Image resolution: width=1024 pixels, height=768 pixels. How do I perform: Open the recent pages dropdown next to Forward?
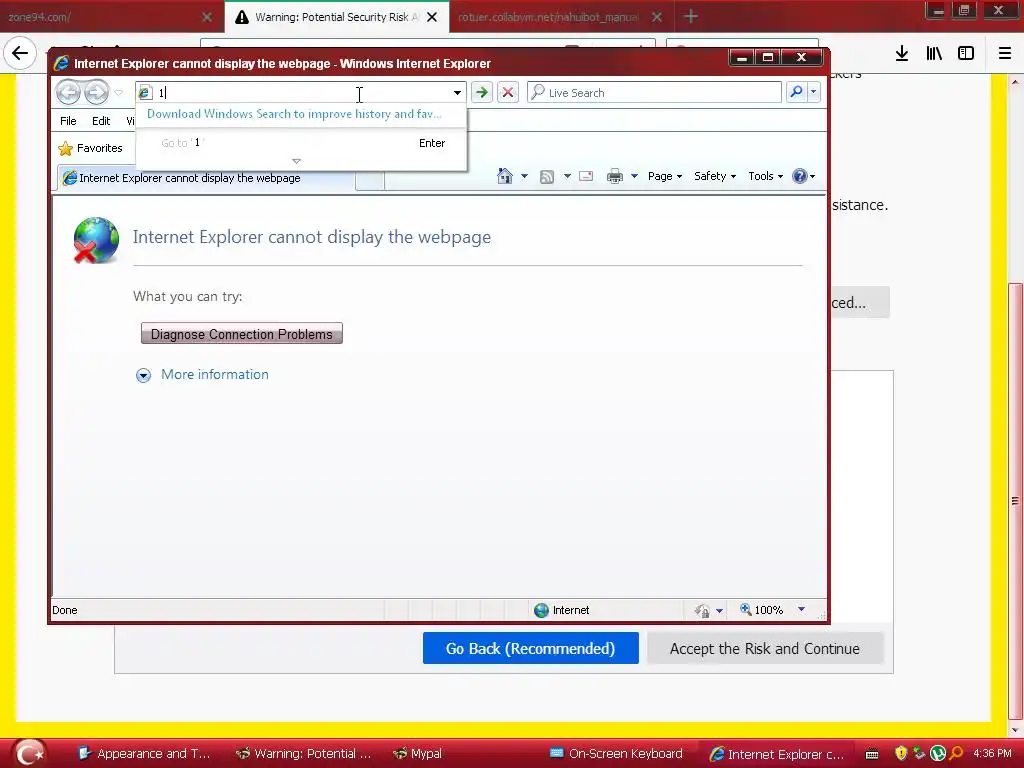pyautogui.click(x=118, y=93)
